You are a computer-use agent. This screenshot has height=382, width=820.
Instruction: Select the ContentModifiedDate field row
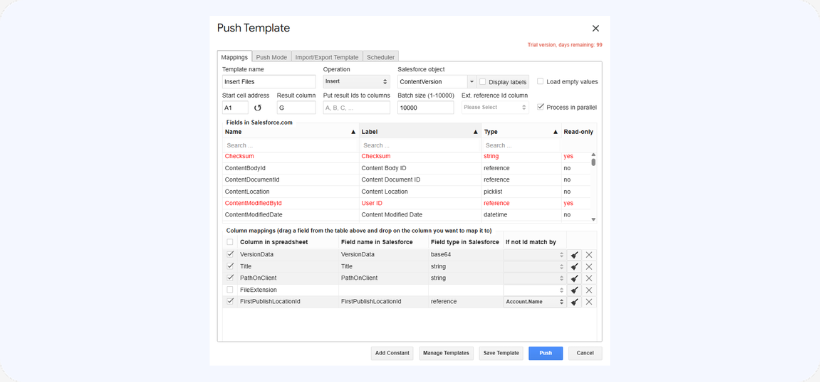click(406, 215)
